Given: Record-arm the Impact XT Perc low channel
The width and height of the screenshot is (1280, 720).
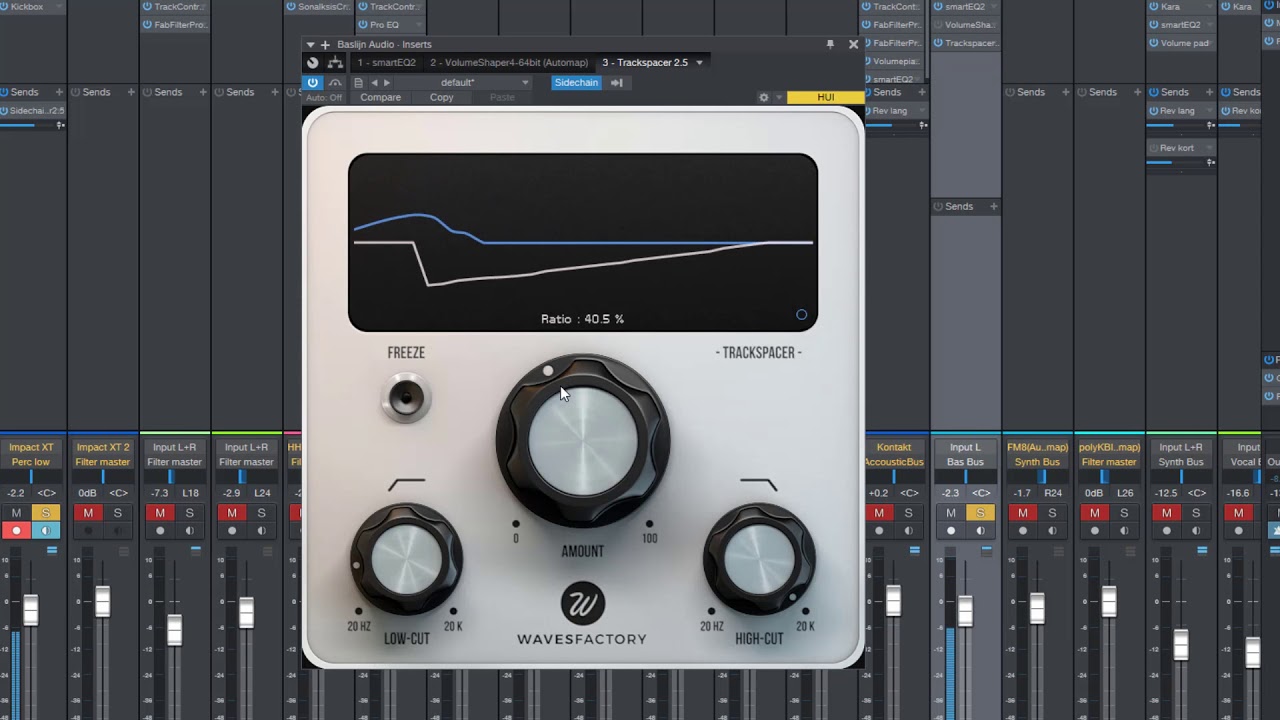Looking at the screenshot, I should point(16,531).
